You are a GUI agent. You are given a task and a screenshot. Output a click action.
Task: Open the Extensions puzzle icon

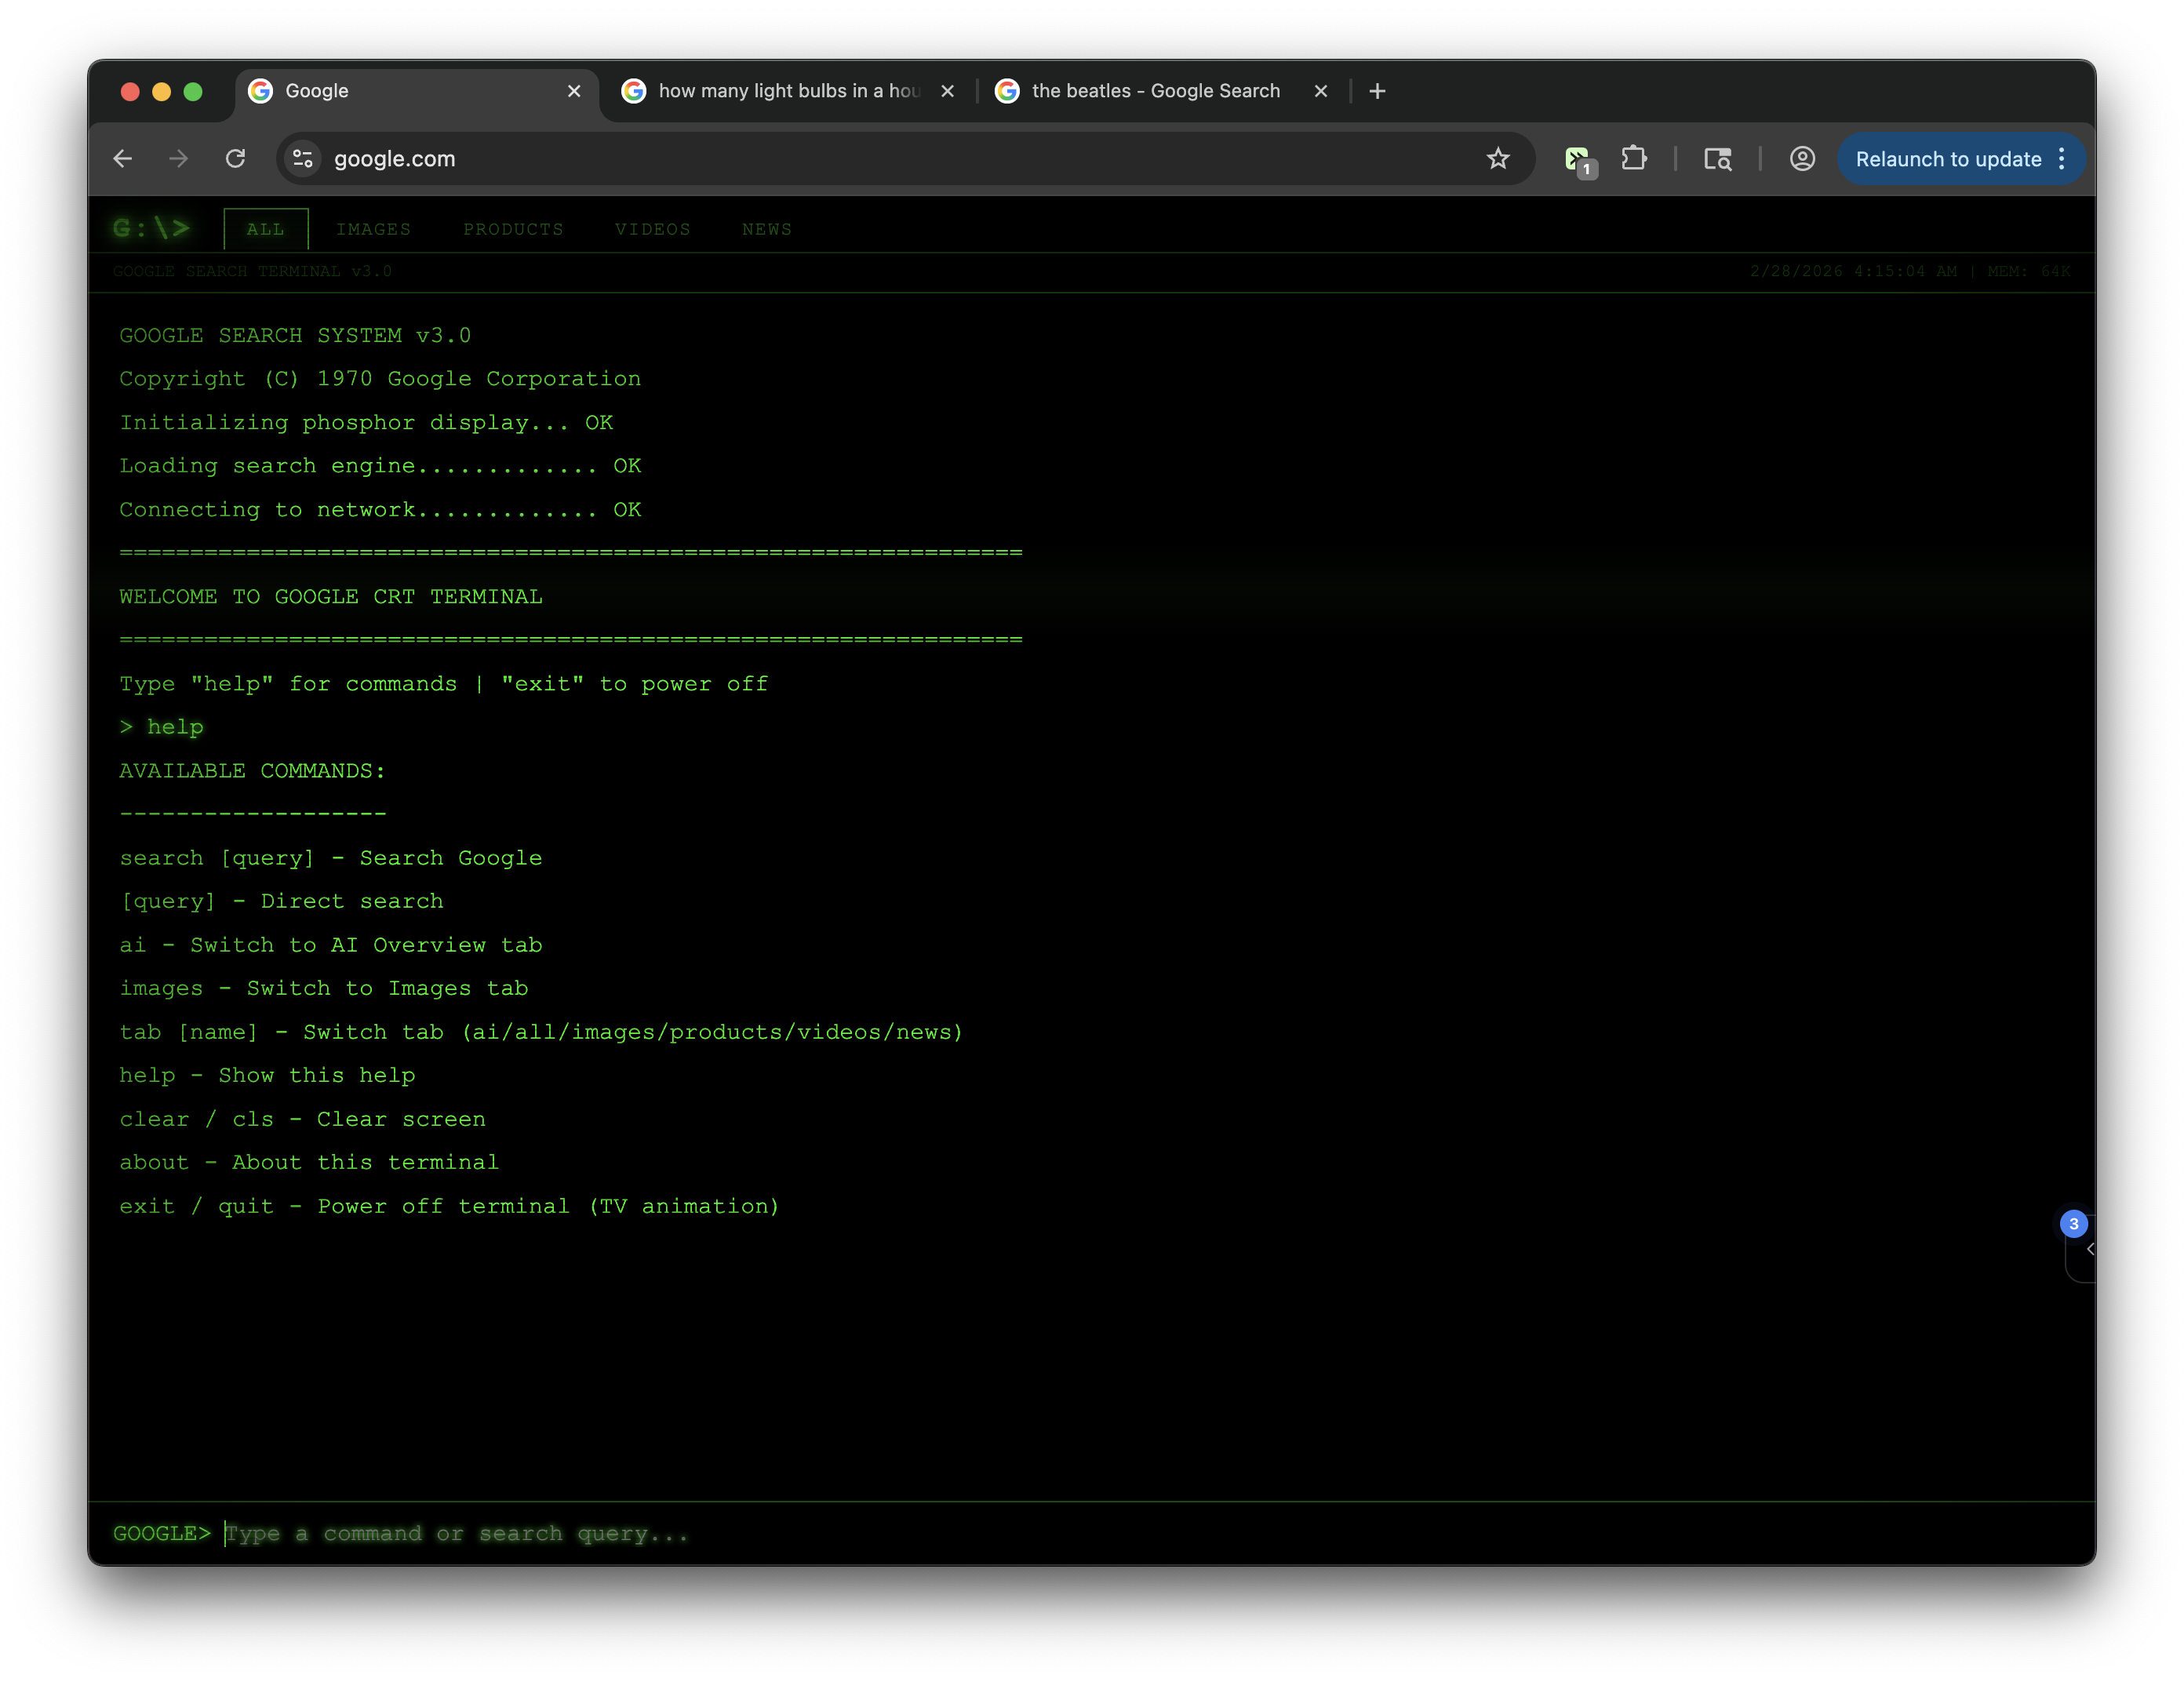click(x=1634, y=159)
